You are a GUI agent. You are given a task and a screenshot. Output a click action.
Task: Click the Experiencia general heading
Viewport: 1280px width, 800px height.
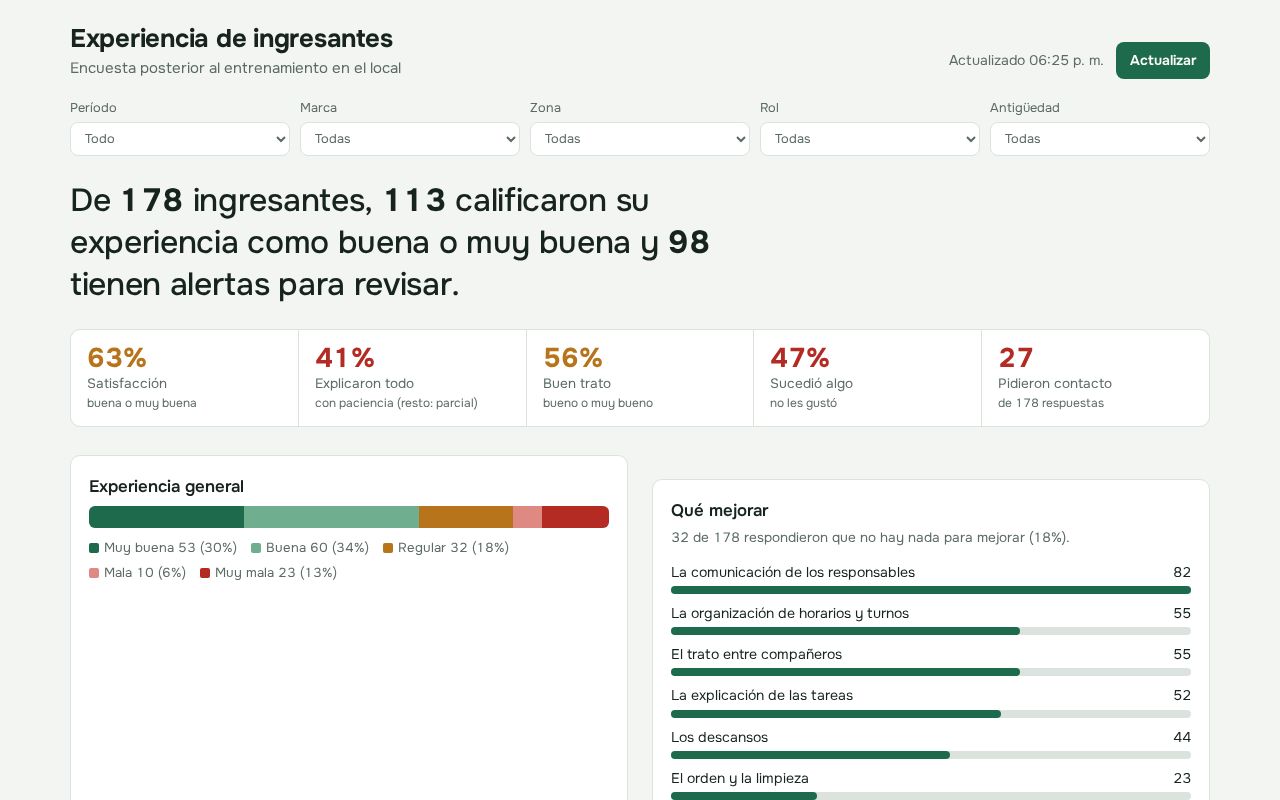(x=166, y=486)
